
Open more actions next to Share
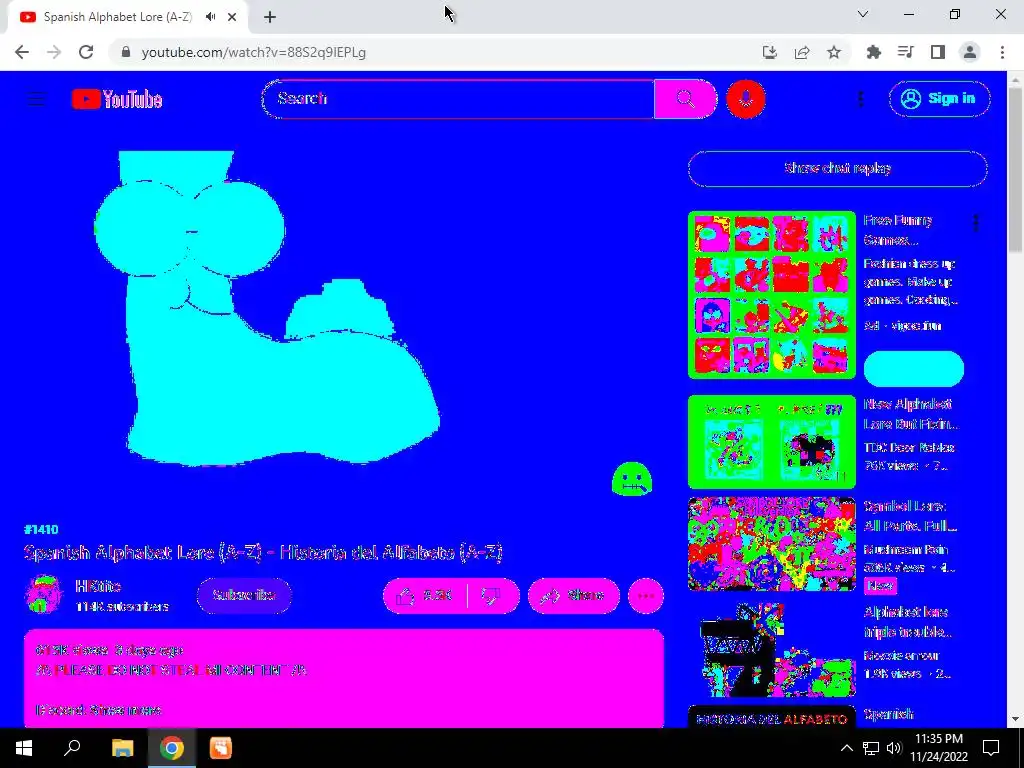(646, 596)
